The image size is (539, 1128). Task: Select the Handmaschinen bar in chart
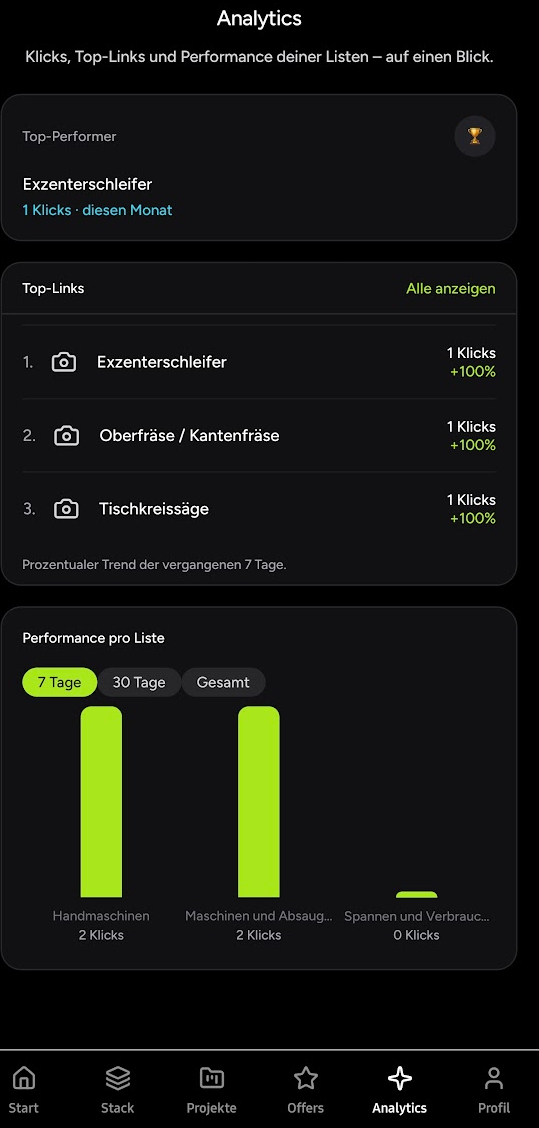coord(101,801)
